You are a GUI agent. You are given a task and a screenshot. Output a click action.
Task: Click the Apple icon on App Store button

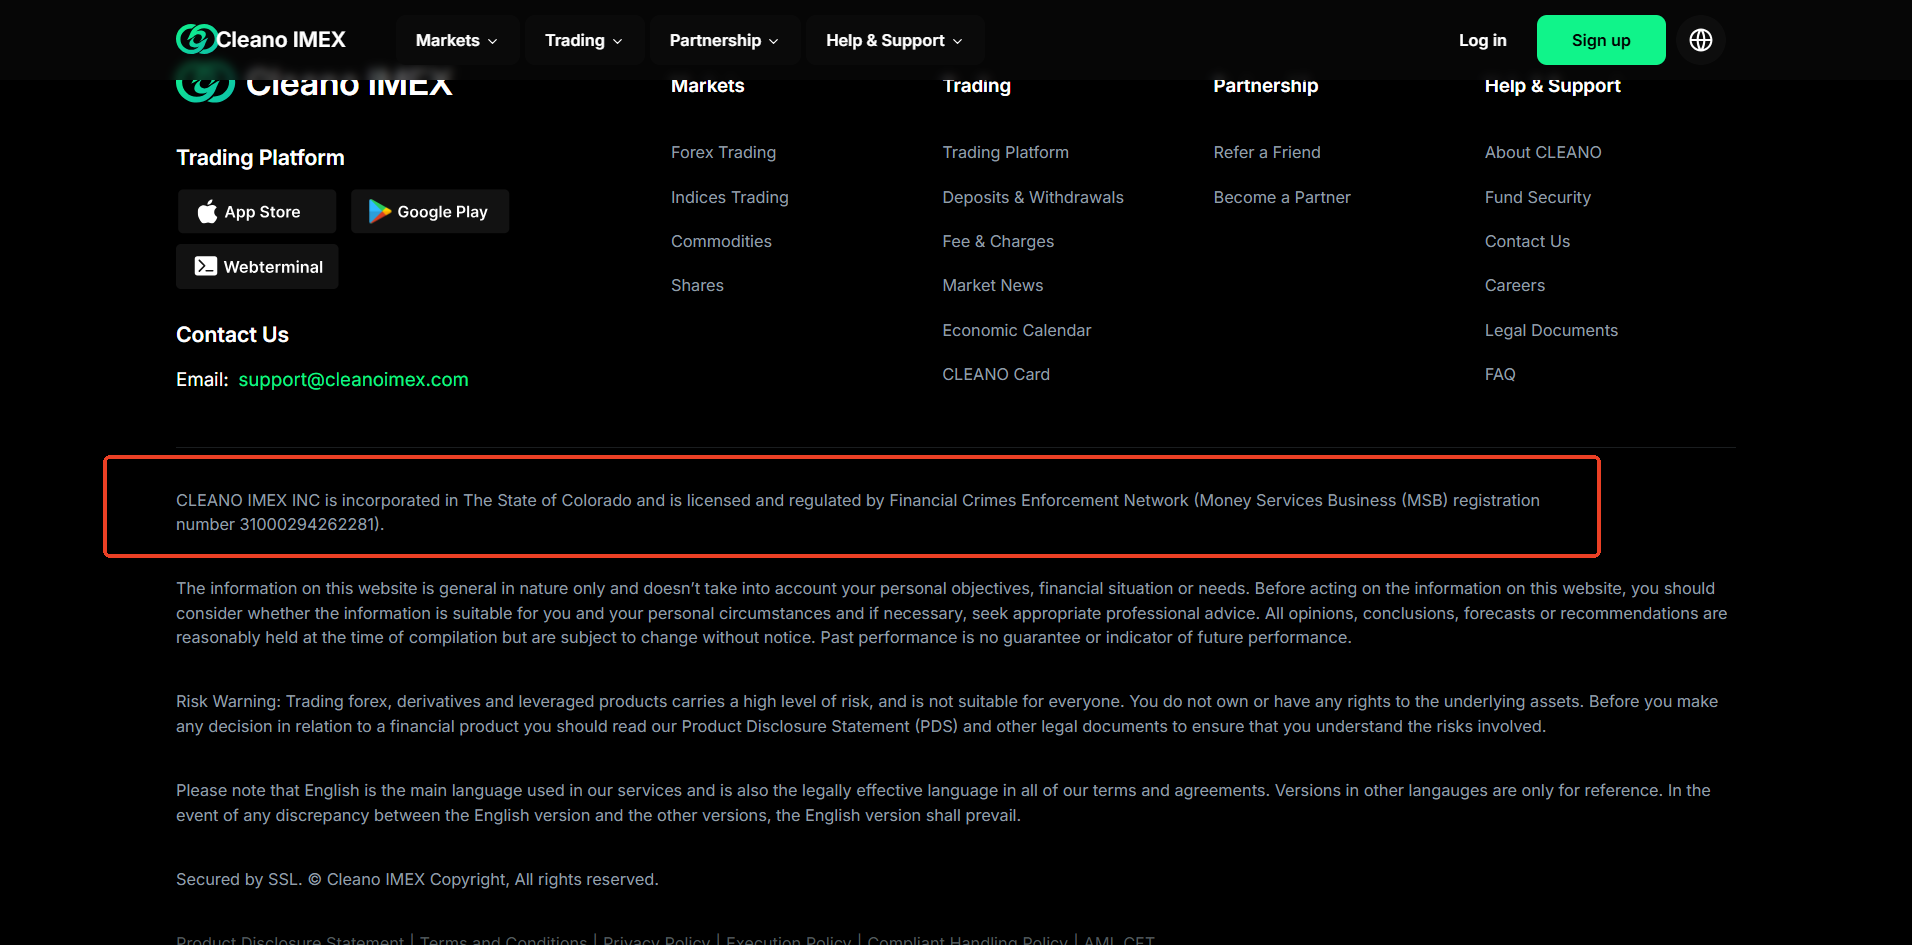(207, 212)
